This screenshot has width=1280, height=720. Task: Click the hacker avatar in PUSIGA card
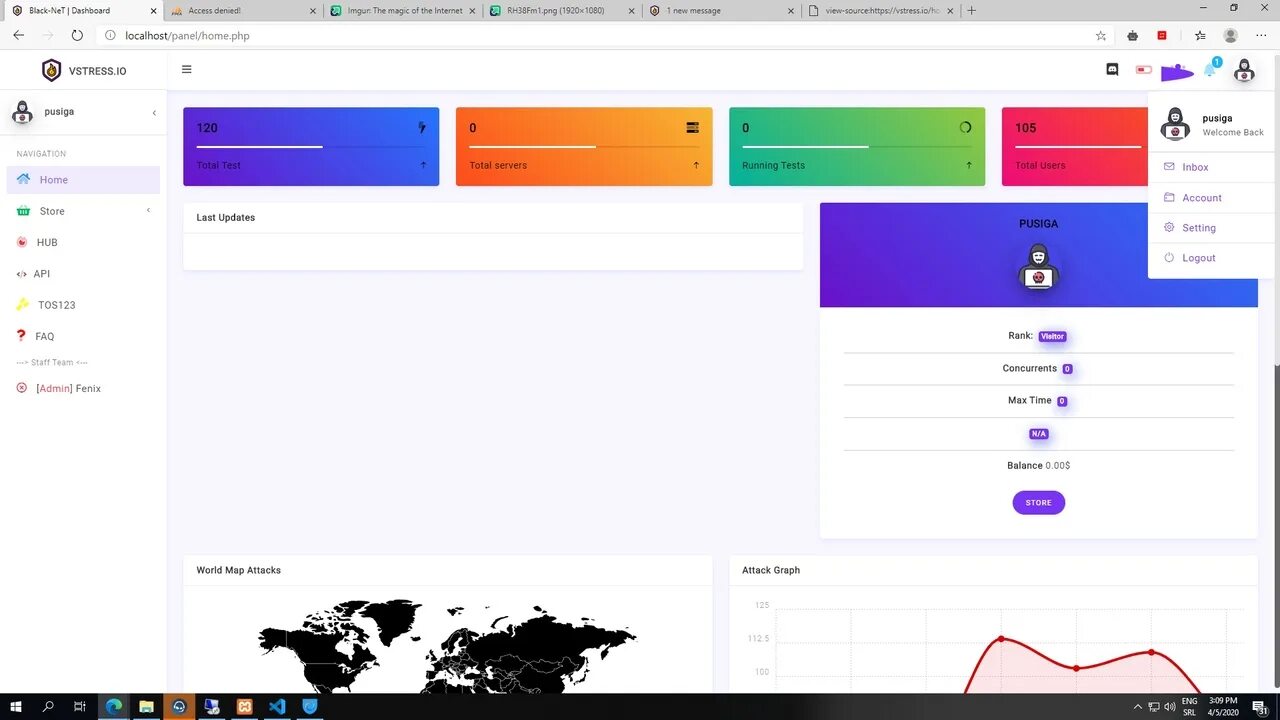tap(1038, 267)
